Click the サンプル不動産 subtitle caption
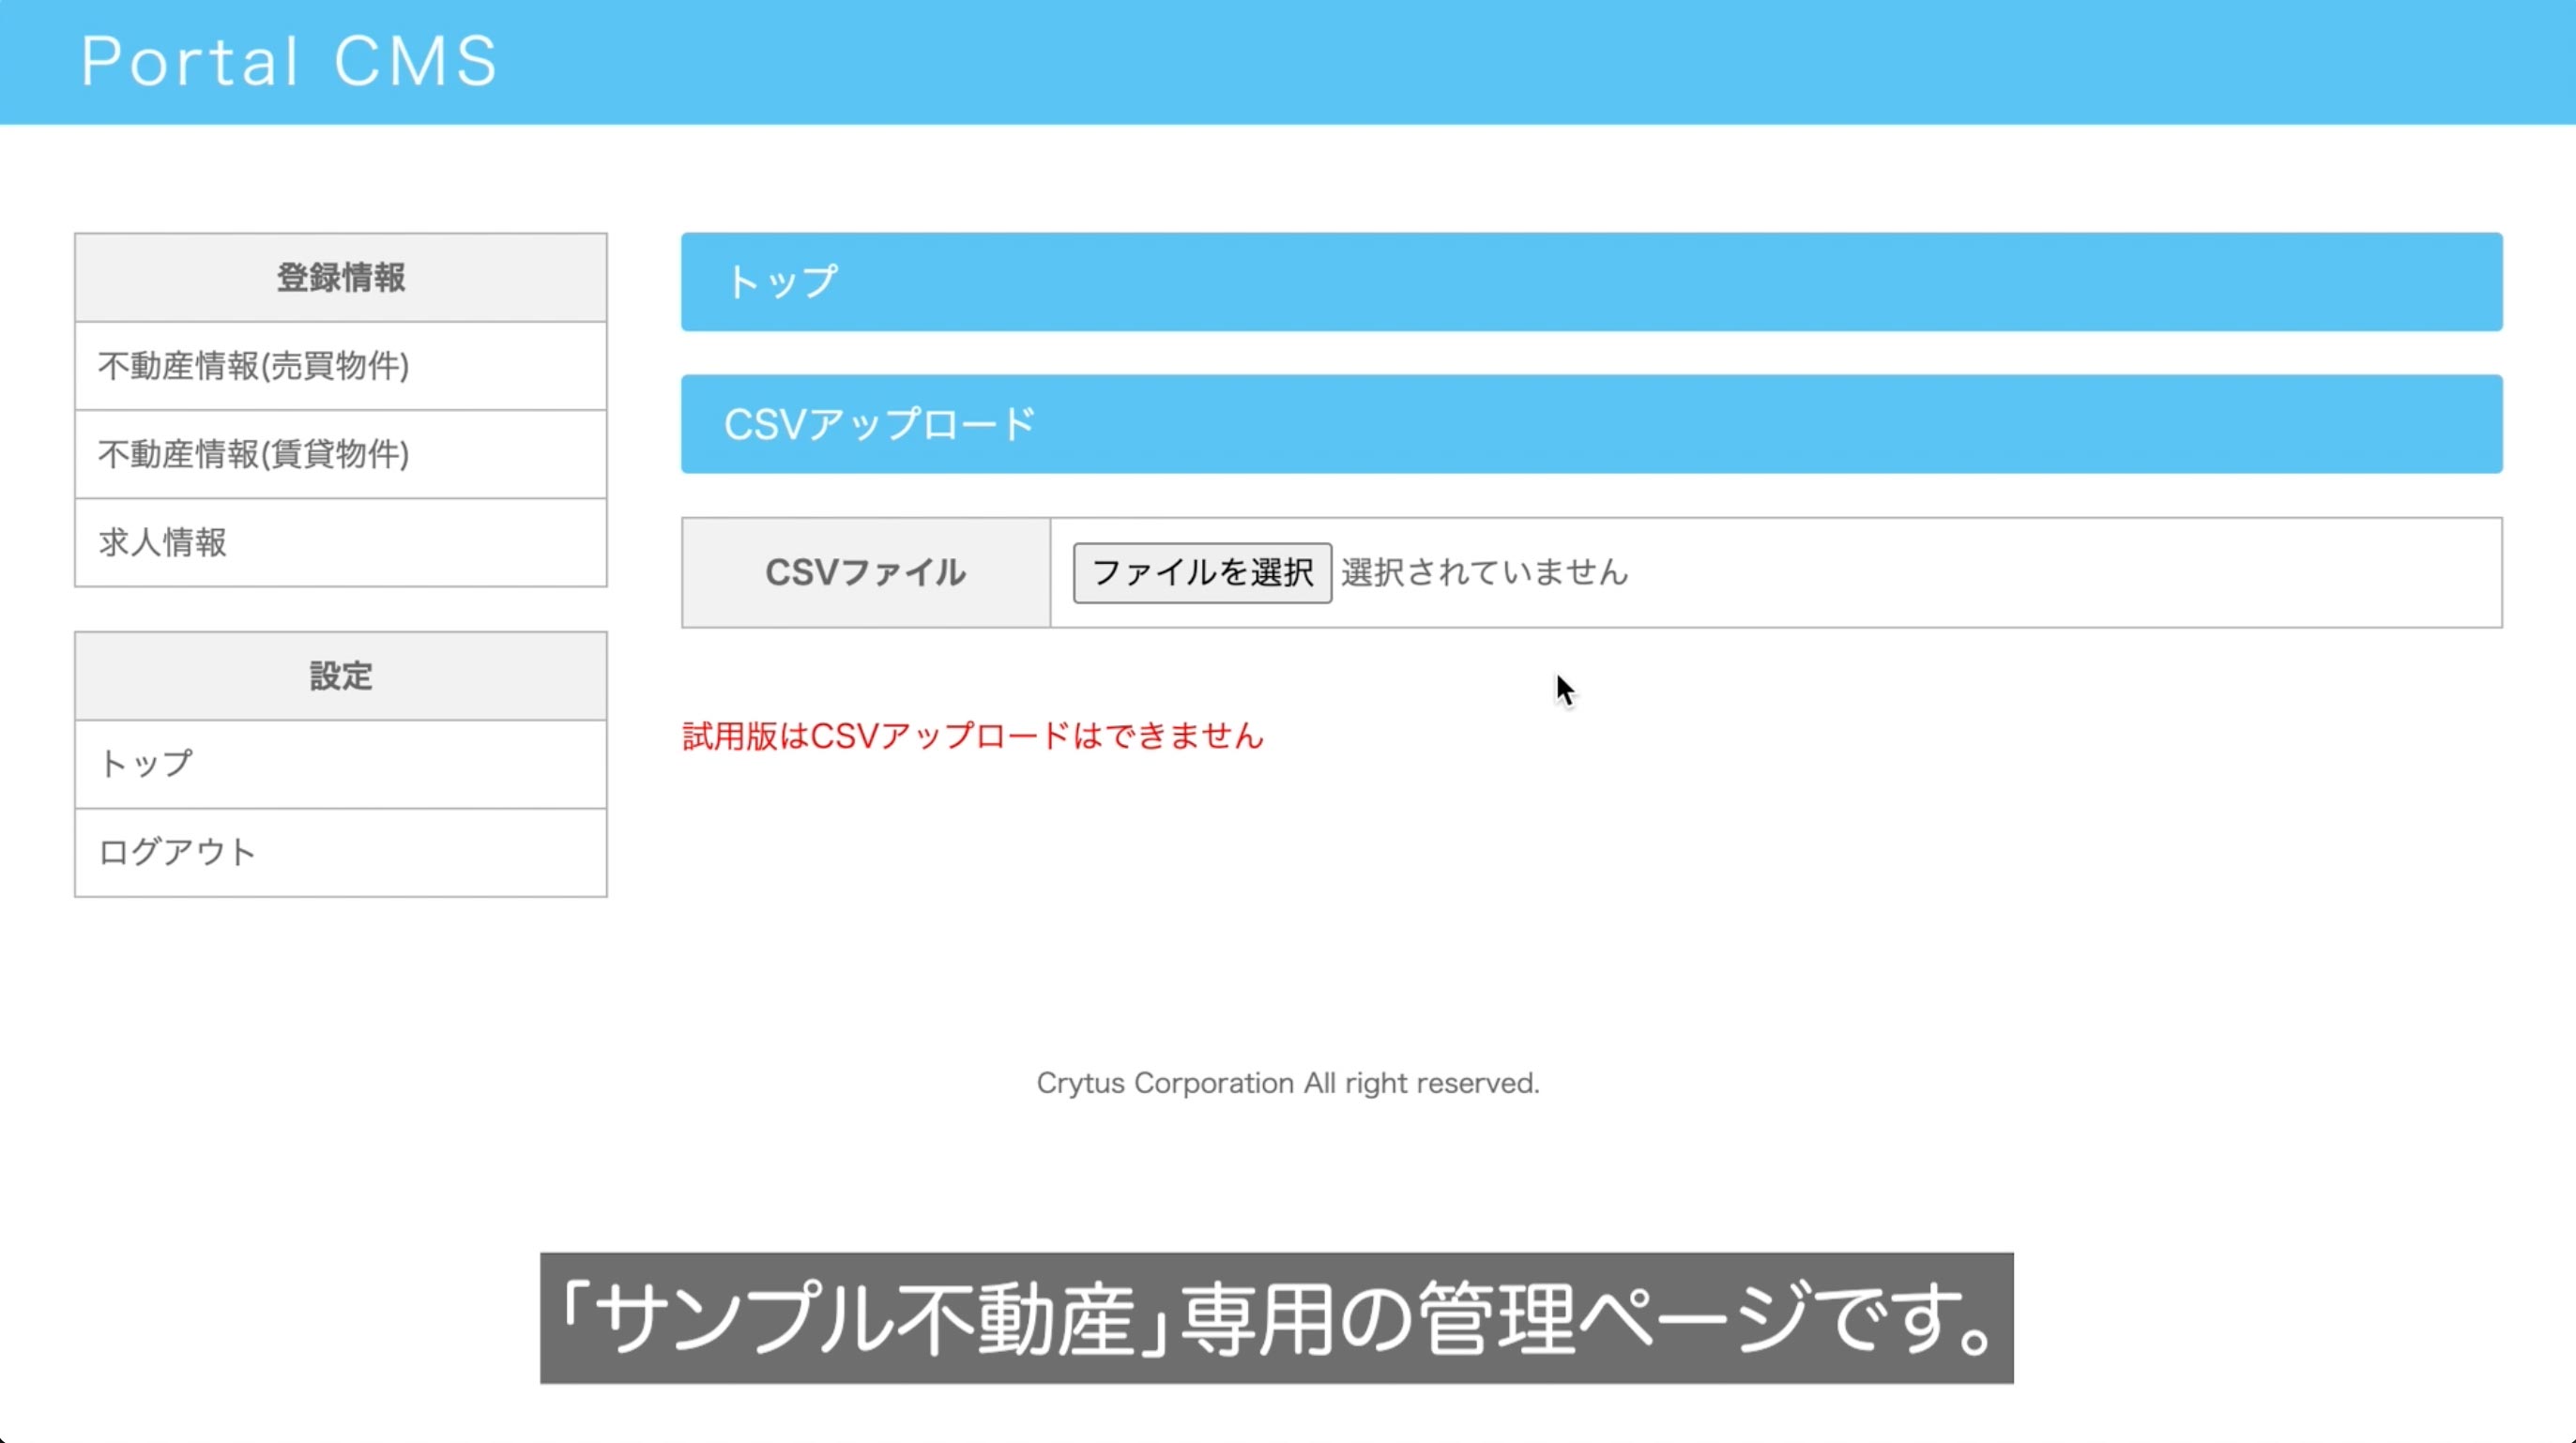Screen dimensions: 2576x1443 click(x=1276, y=1318)
